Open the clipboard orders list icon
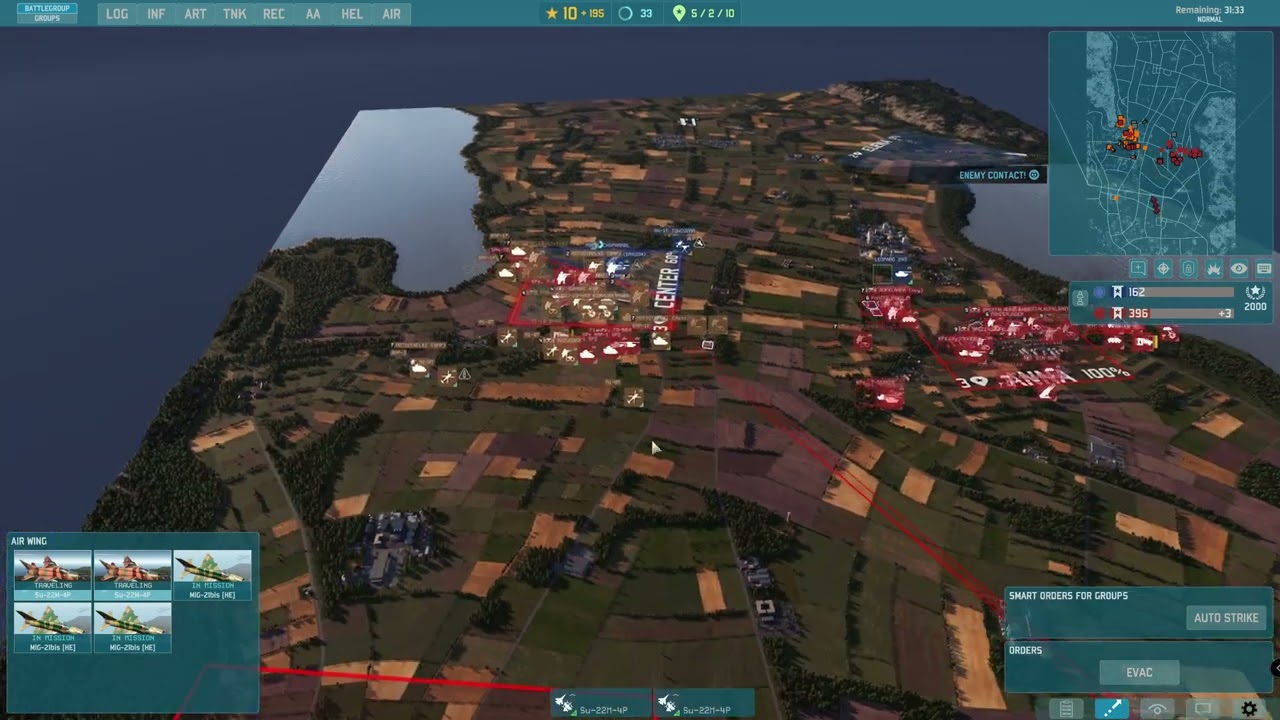This screenshot has width=1280, height=720. coord(1066,709)
